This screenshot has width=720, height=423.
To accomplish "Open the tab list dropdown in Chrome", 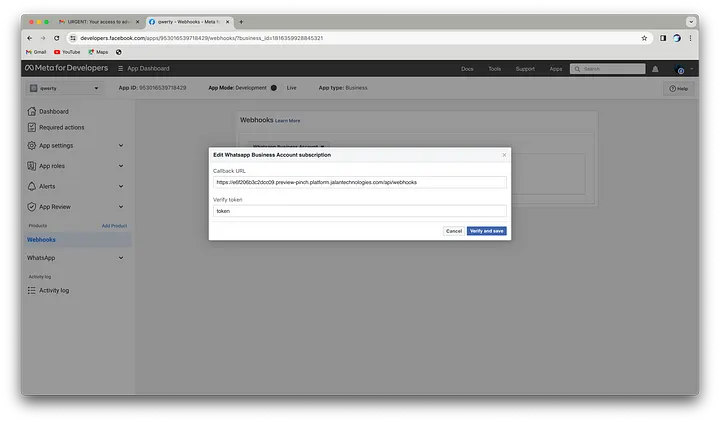I will pyautogui.click(x=691, y=22).
